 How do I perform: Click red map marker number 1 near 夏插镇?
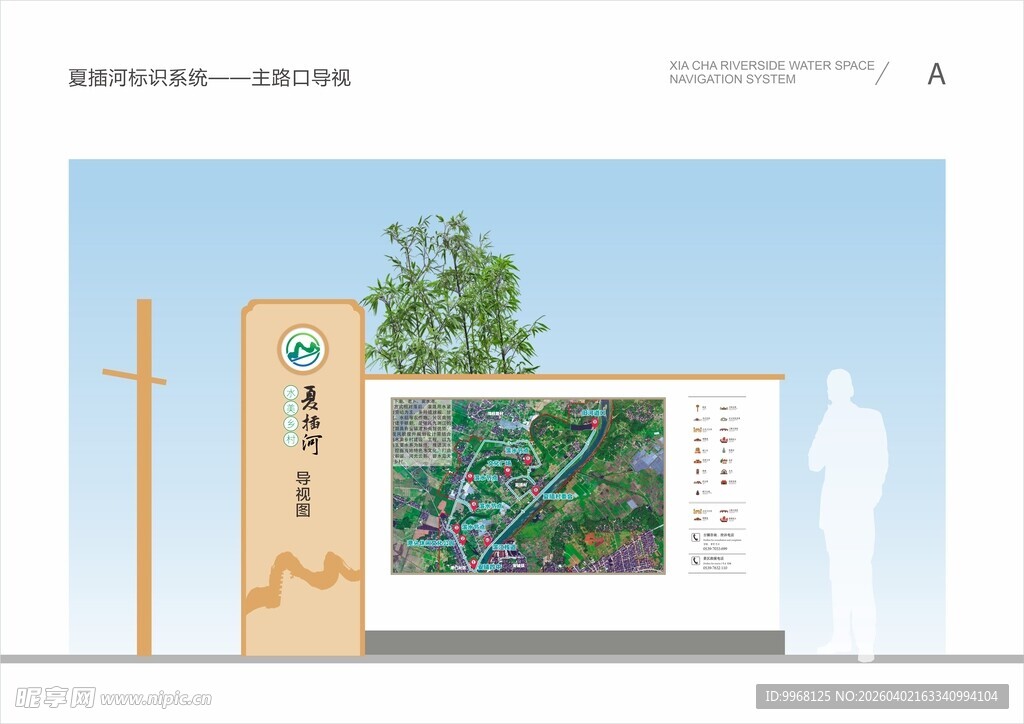pos(472,561)
